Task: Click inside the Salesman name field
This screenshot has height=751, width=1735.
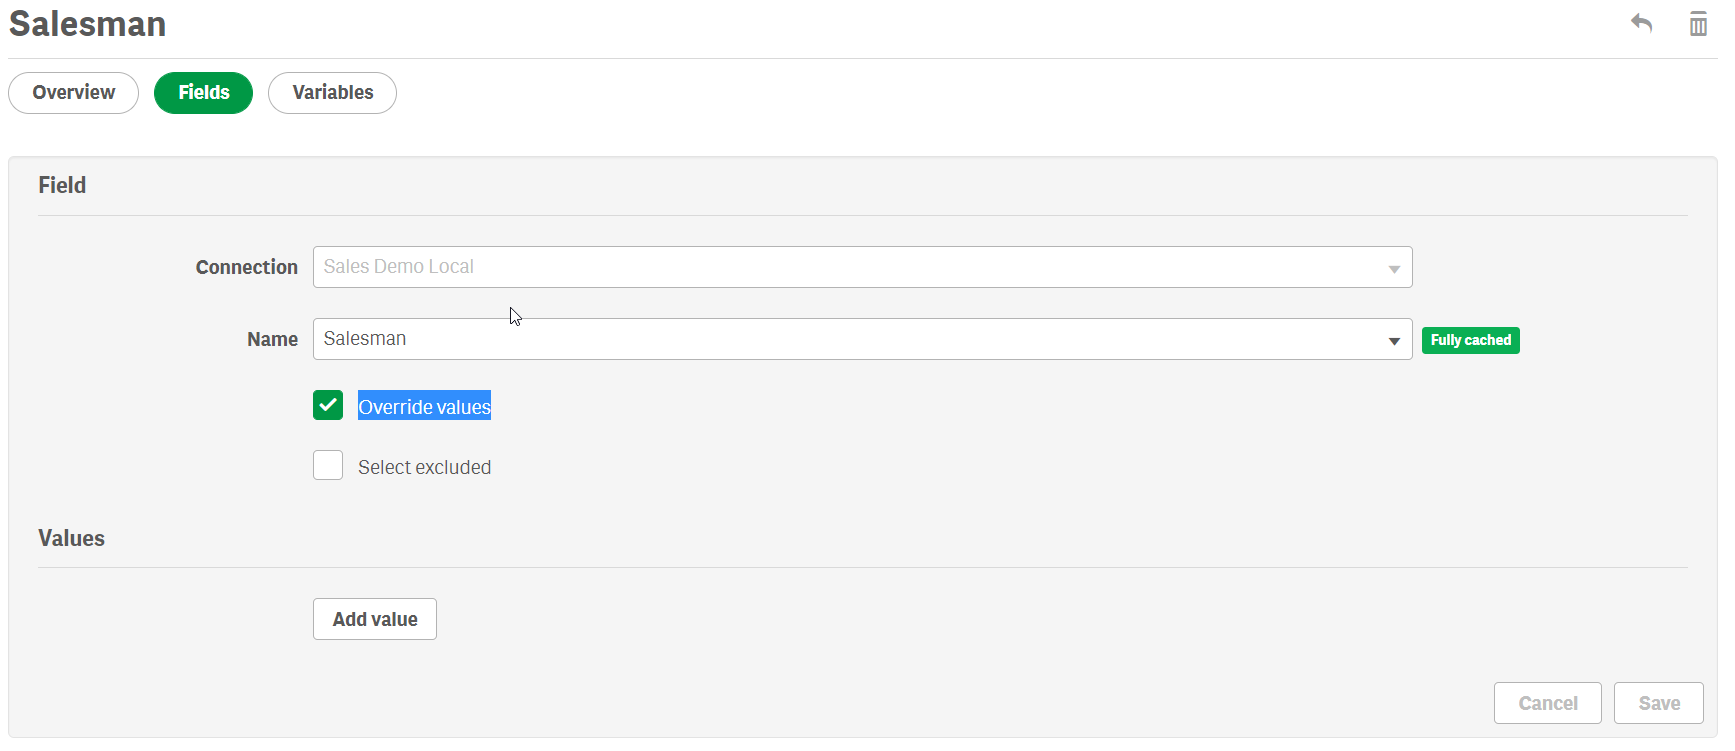Action: coord(850,339)
